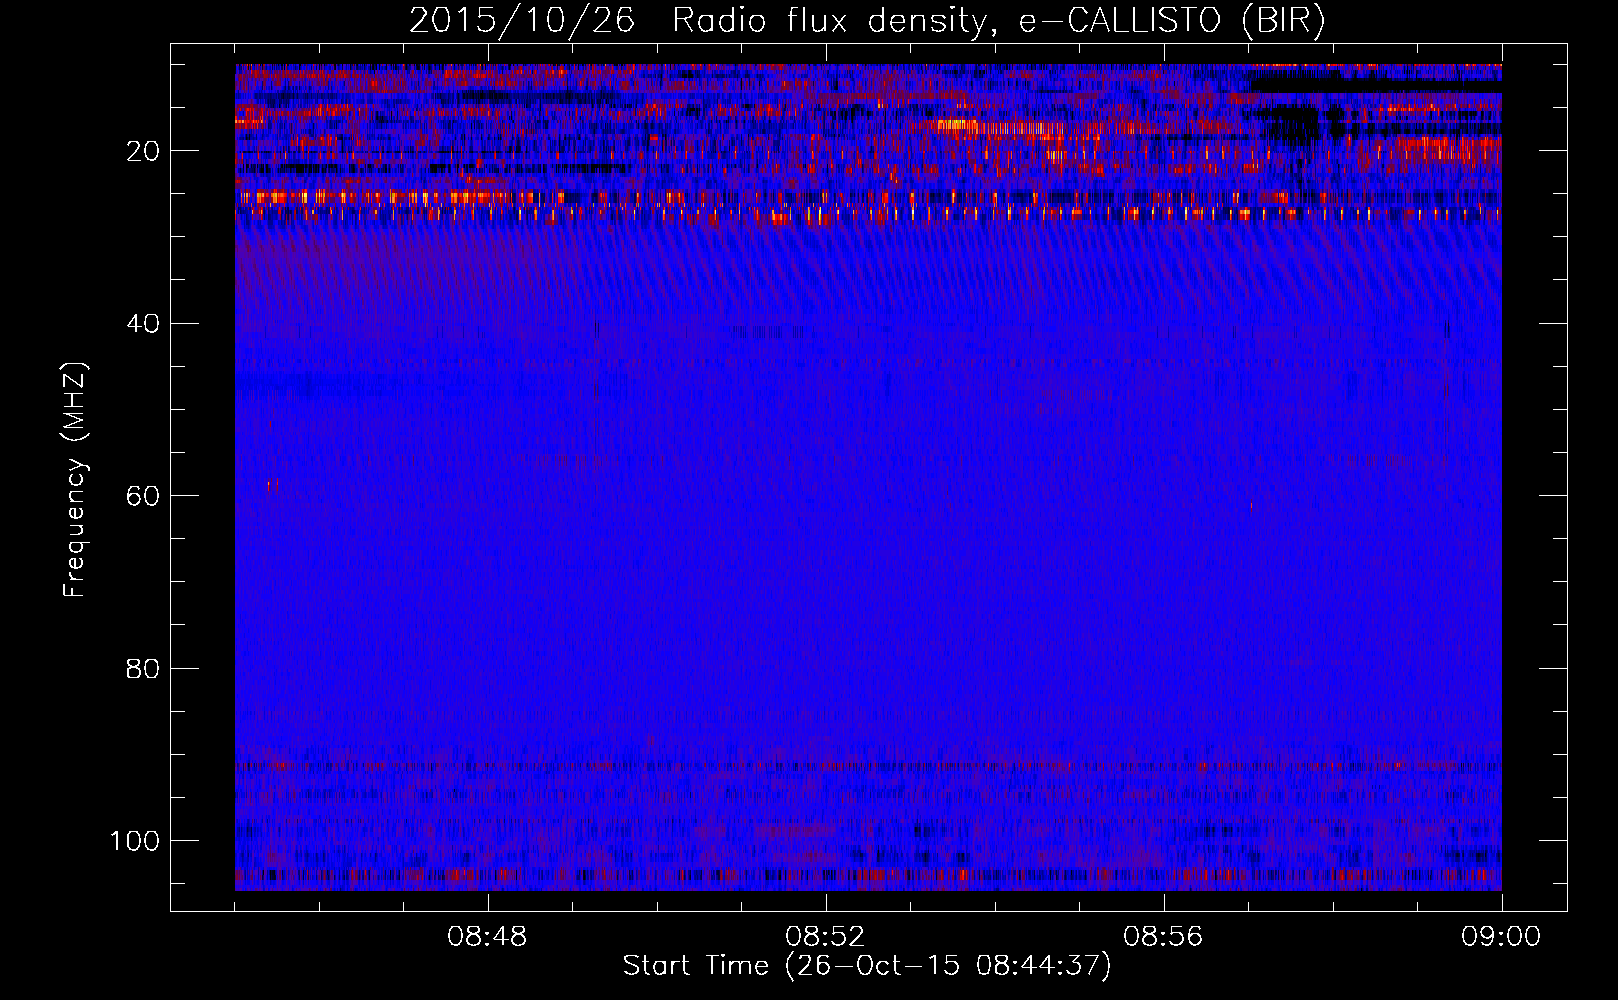Click the '100' frequency tick label
This screenshot has width=1618, height=1000.
pos(135,841)
